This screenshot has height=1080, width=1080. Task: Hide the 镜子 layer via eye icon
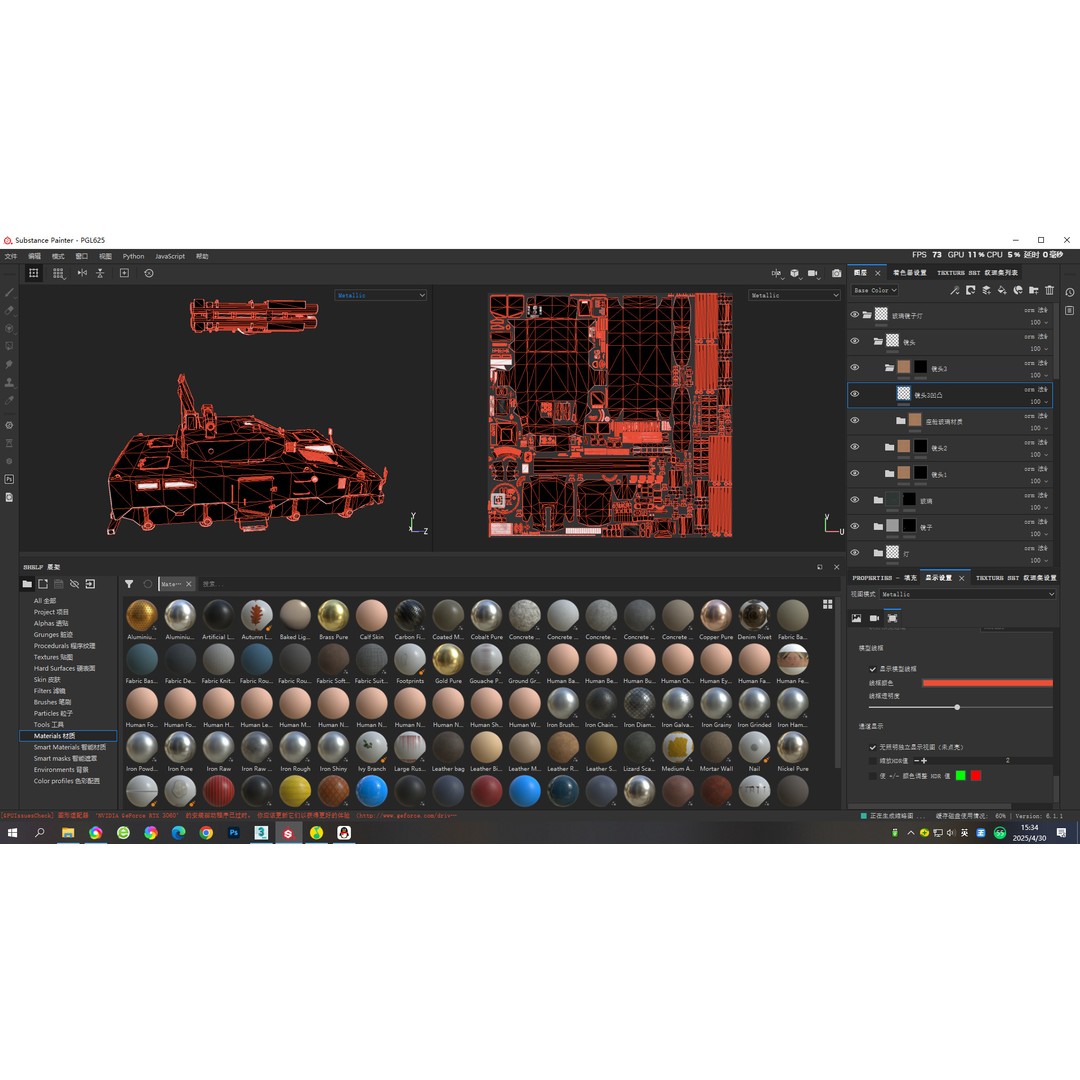pos(855,526)
